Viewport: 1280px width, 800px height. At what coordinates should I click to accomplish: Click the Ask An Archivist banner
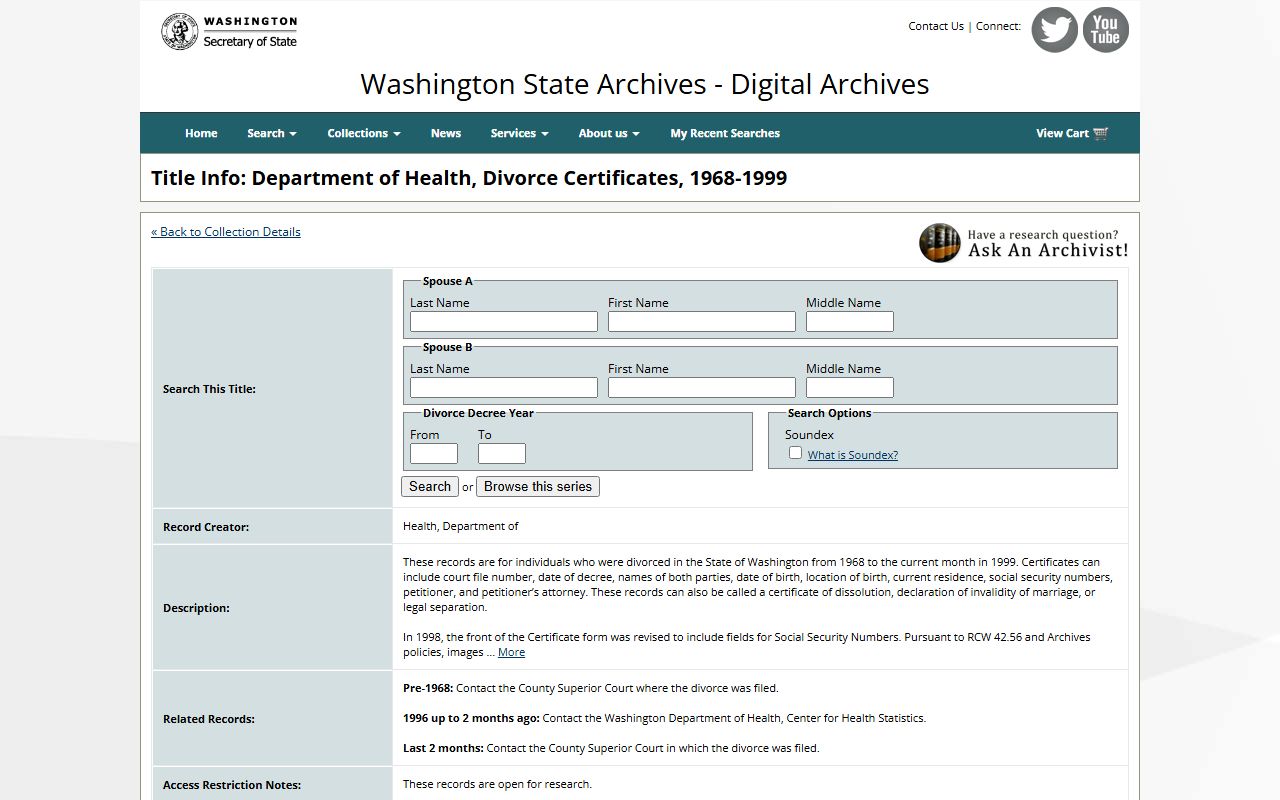click(1024, 243)
